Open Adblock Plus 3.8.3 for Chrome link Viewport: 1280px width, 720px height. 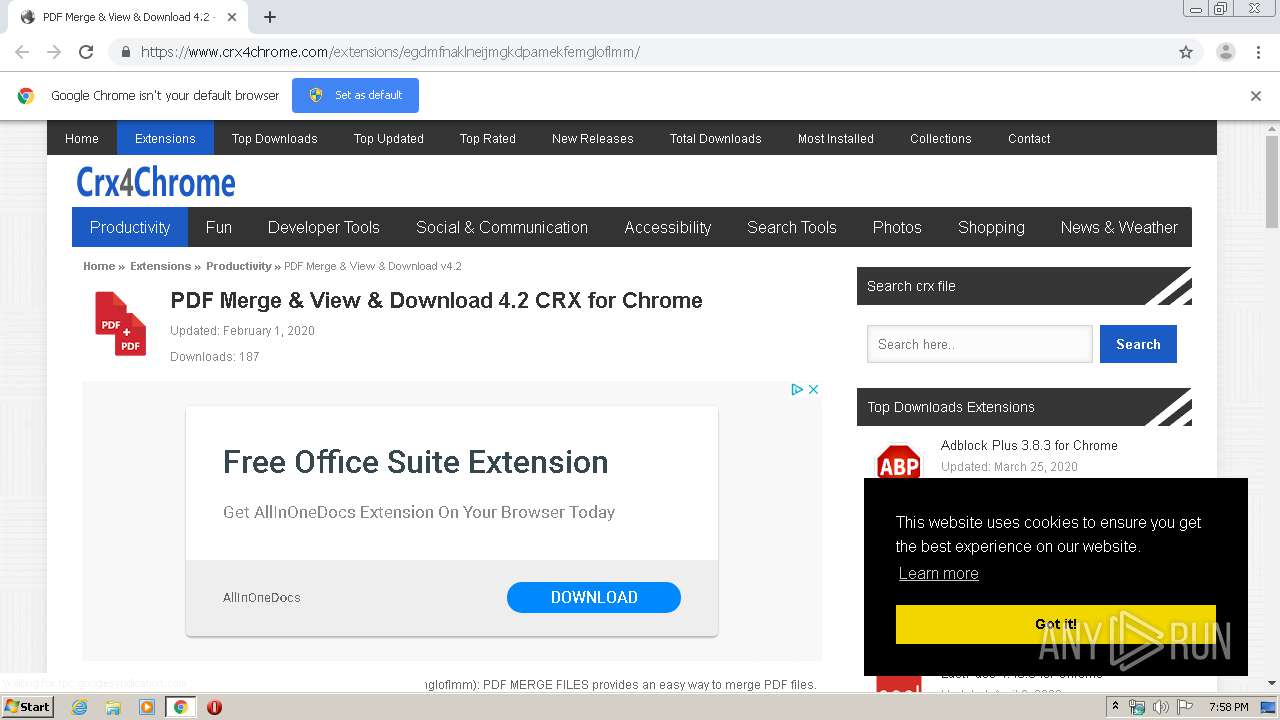(x=1029, y=446)
